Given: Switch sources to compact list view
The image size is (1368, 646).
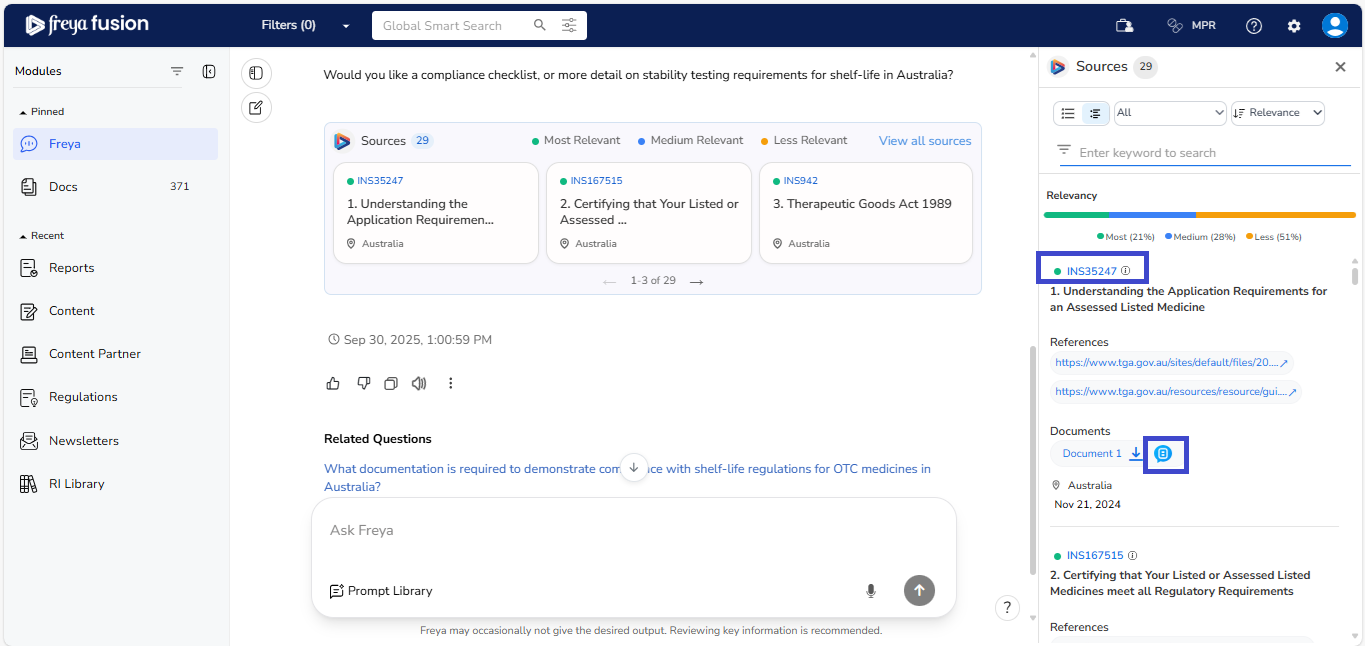Looking at the screenshot, I should click(x=1068, y=114).
